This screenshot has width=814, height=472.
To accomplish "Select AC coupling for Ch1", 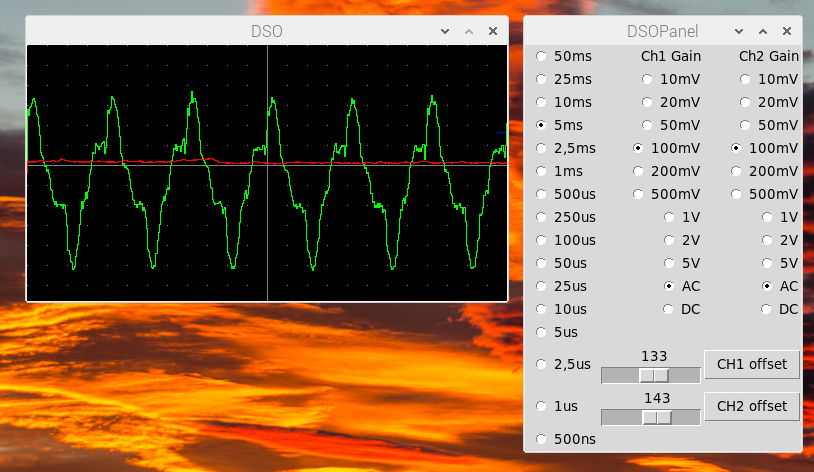I will tap(682, 286).
